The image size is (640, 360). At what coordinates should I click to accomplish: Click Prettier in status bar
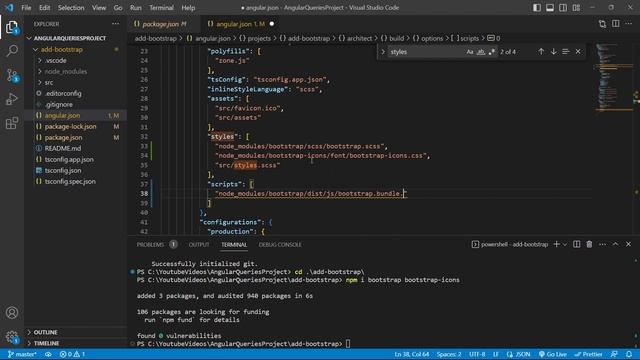(589, 354)
